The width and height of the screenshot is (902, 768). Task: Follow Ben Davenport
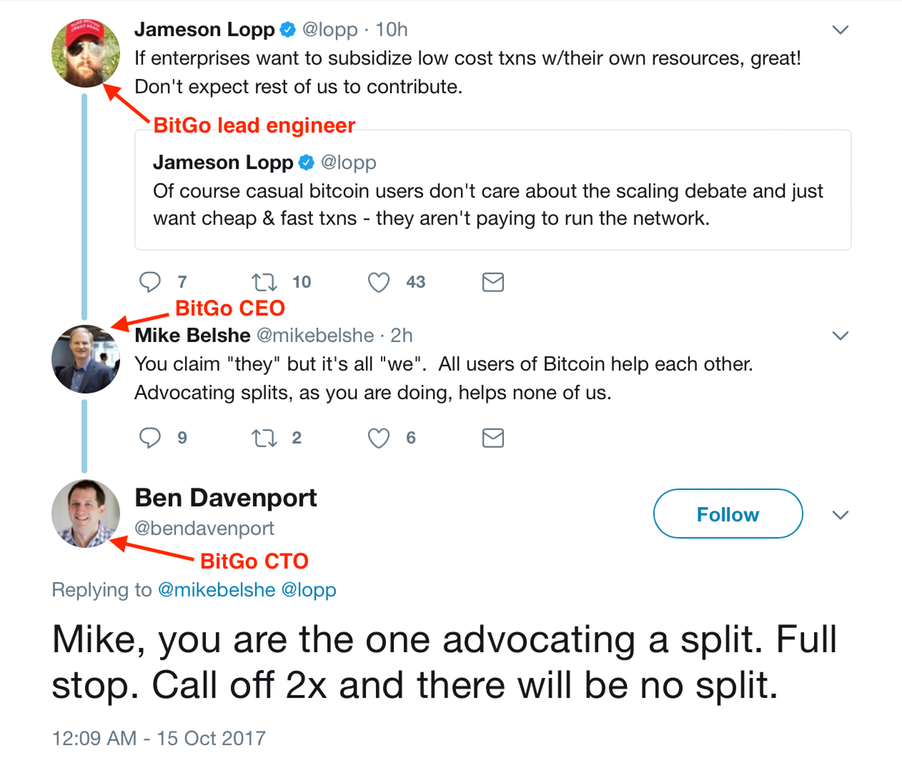point(727,515)
